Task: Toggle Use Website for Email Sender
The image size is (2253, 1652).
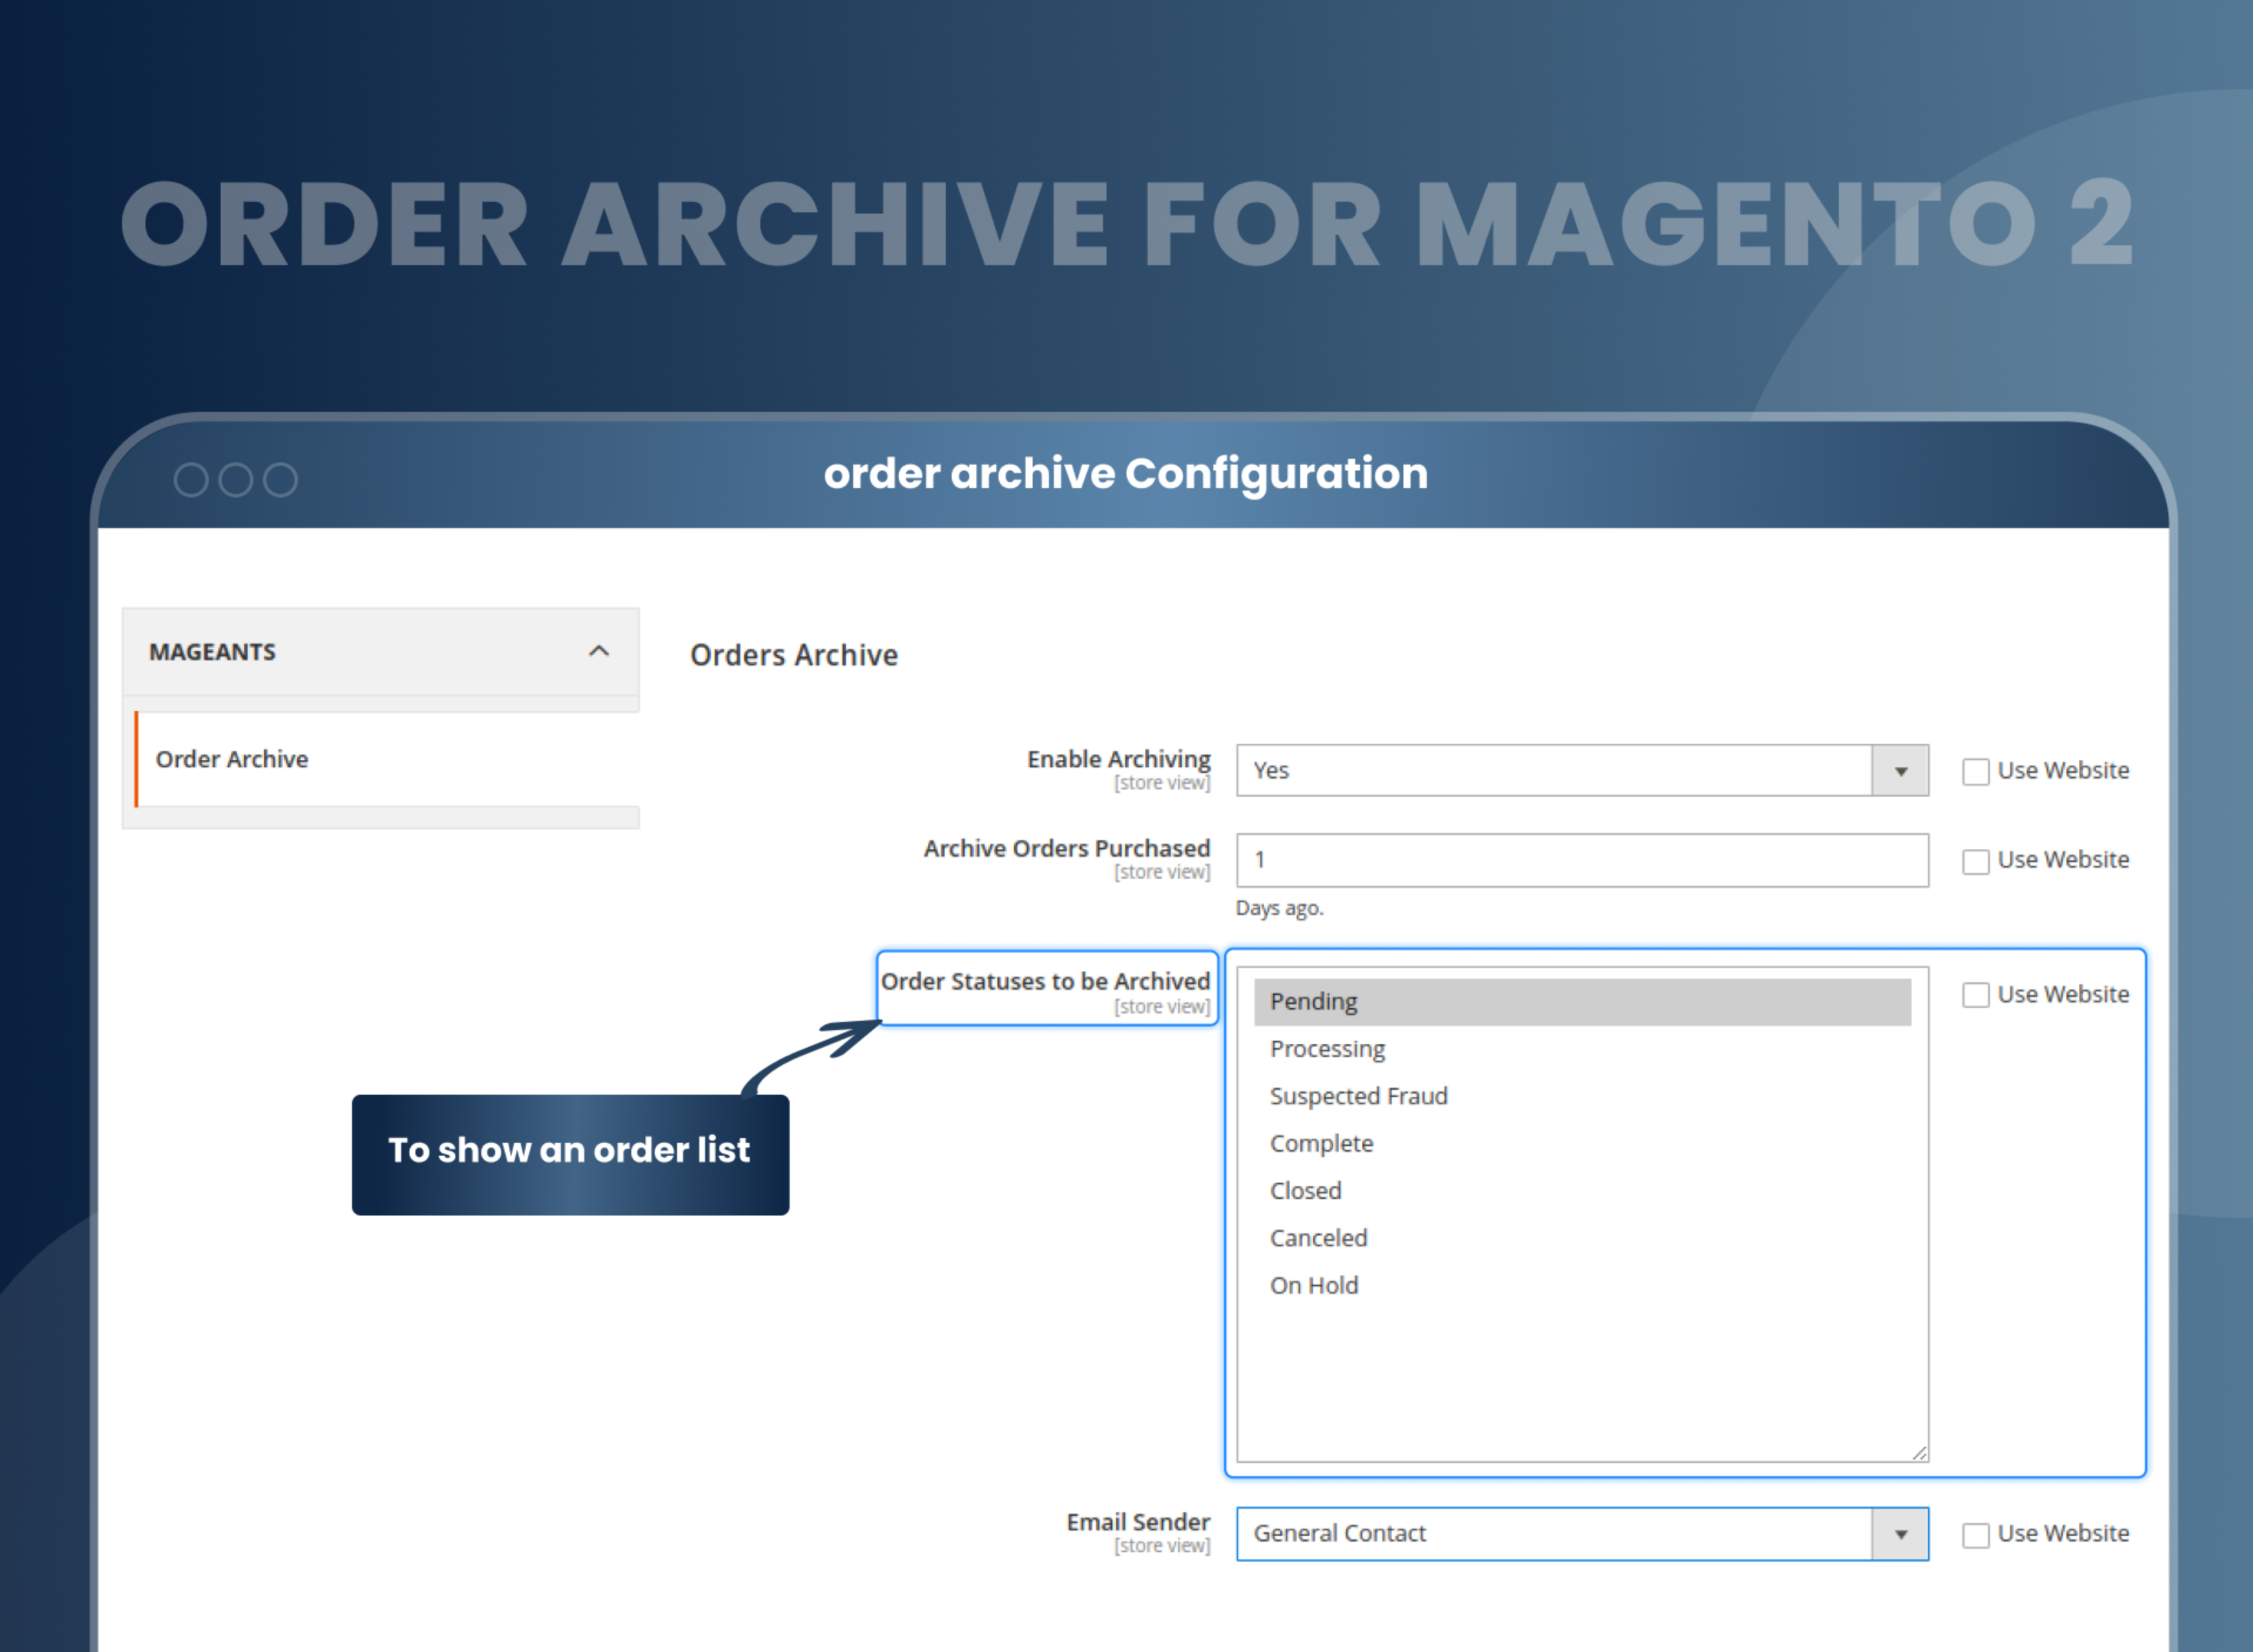Action: [1975, 1535]
